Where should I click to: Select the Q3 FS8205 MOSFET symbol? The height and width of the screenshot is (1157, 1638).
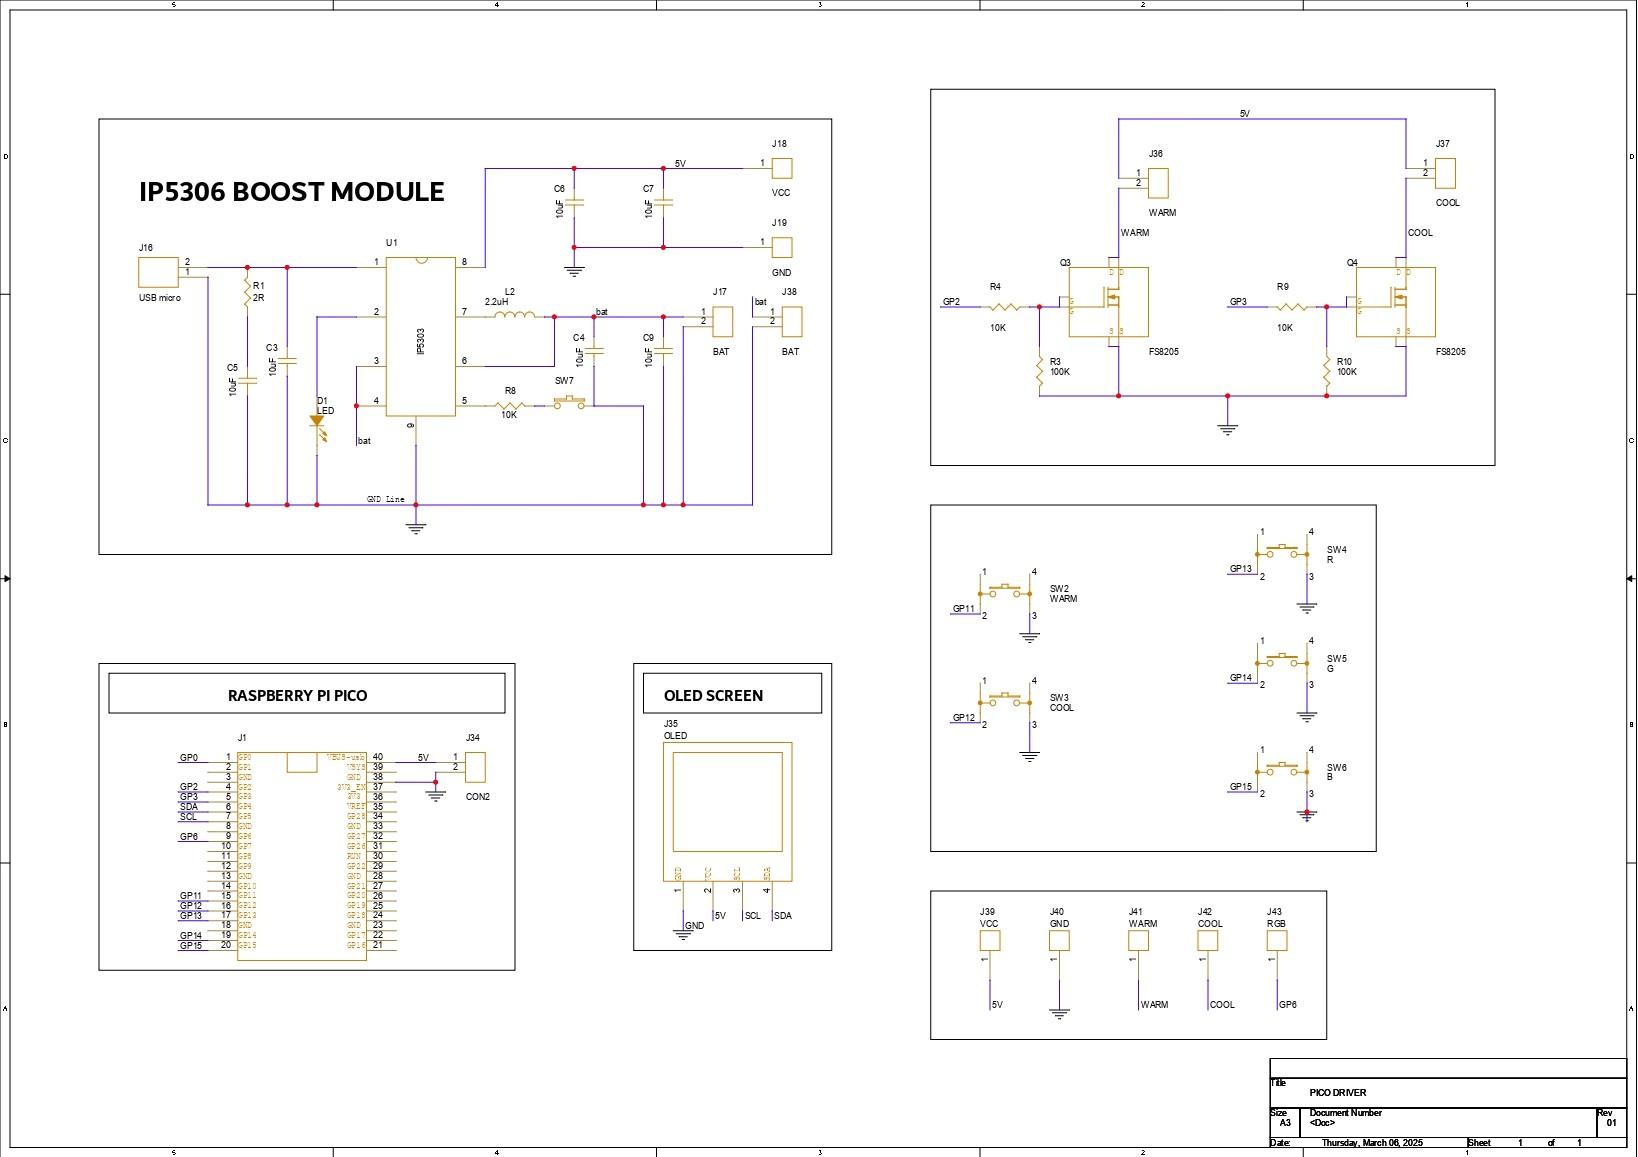pos(1109,302)
